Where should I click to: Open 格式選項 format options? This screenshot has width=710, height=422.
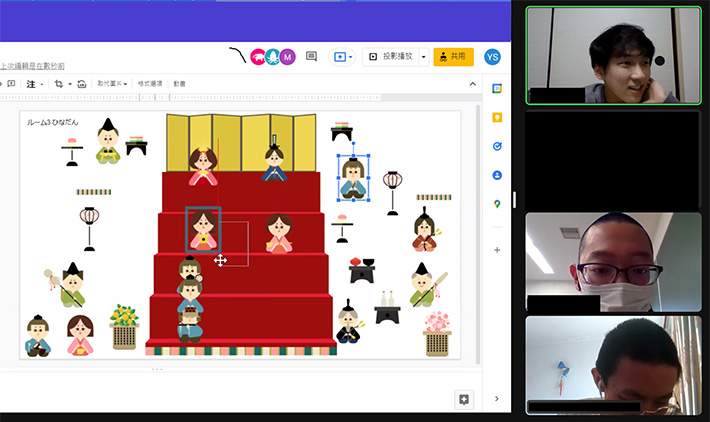point(150,84)
